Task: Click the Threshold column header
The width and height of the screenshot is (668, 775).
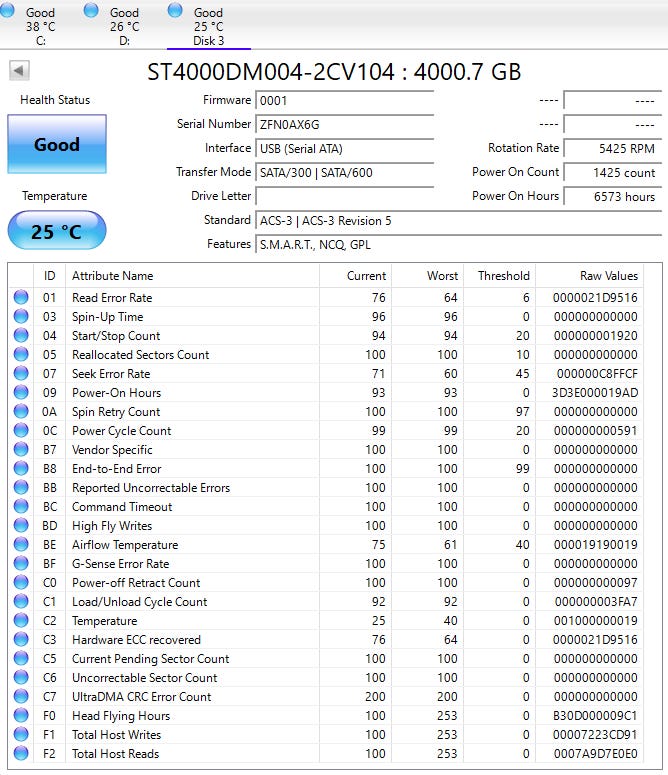Action: [500, 276]
